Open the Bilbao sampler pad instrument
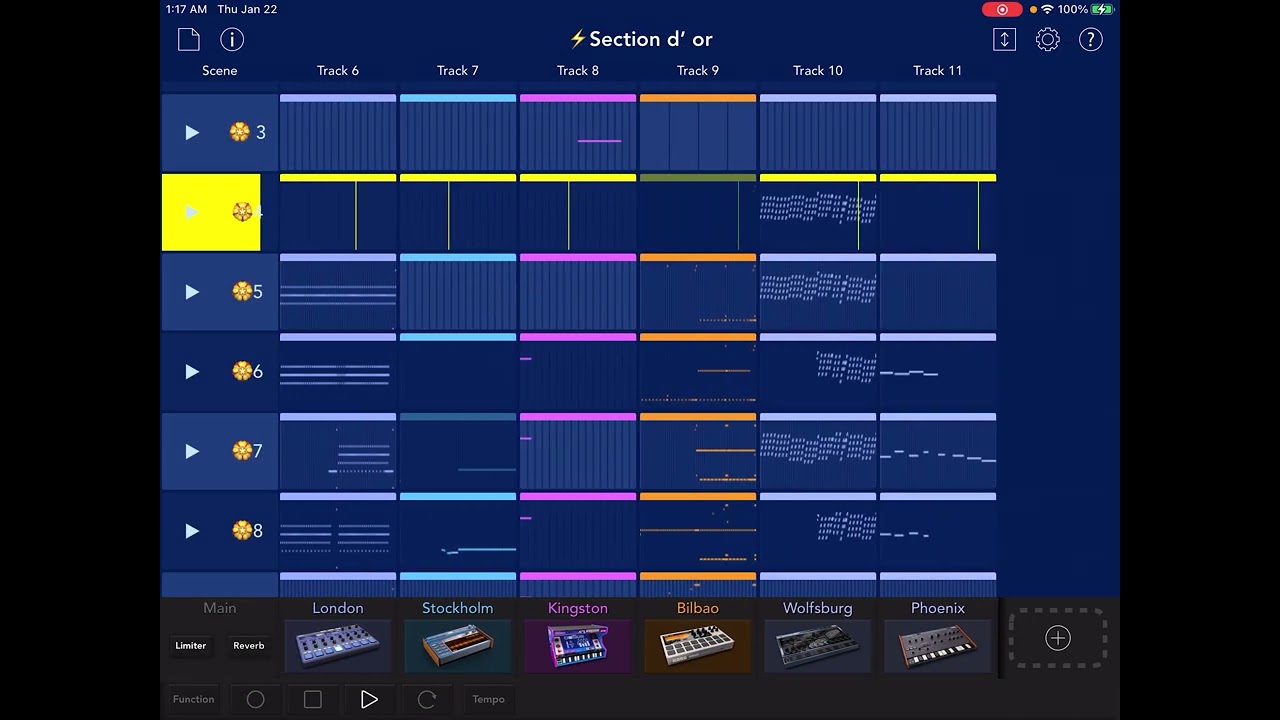1280x720 pixels. (x=698, y=646)
